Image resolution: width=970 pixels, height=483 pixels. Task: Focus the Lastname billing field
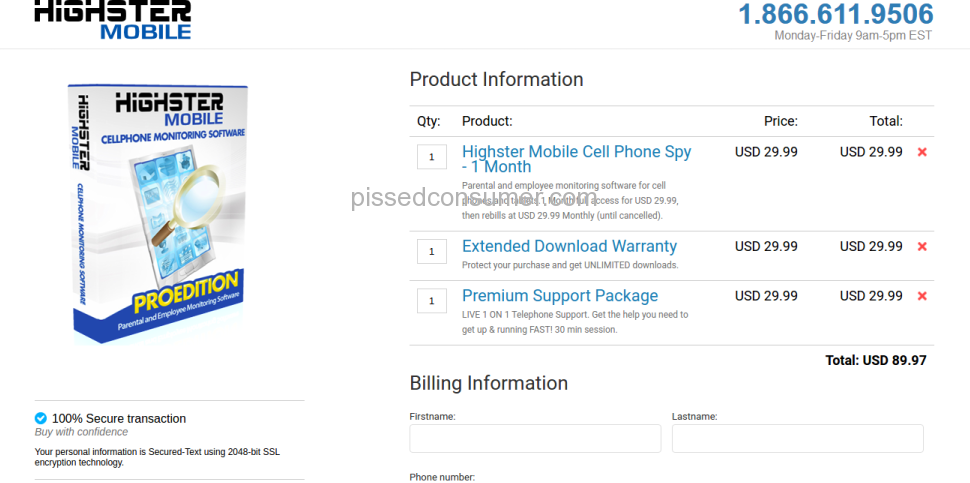tap(797, 438)
